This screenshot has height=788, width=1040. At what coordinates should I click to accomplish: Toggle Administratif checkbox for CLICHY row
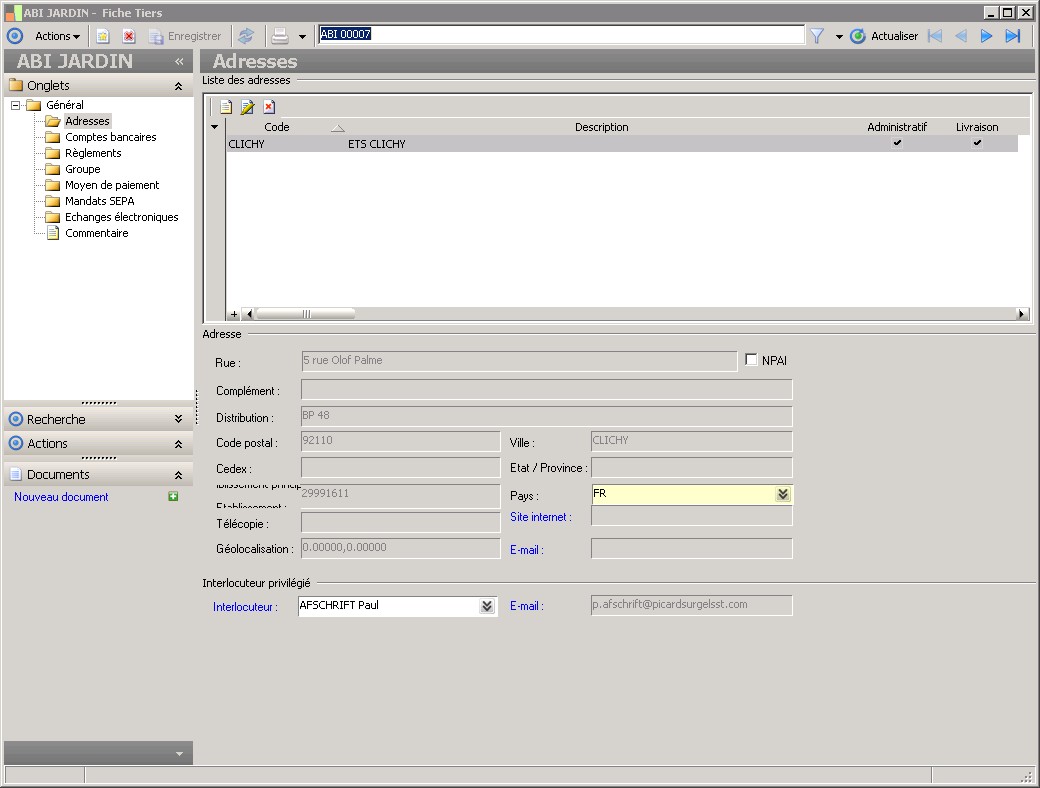[x=897, y=144]
